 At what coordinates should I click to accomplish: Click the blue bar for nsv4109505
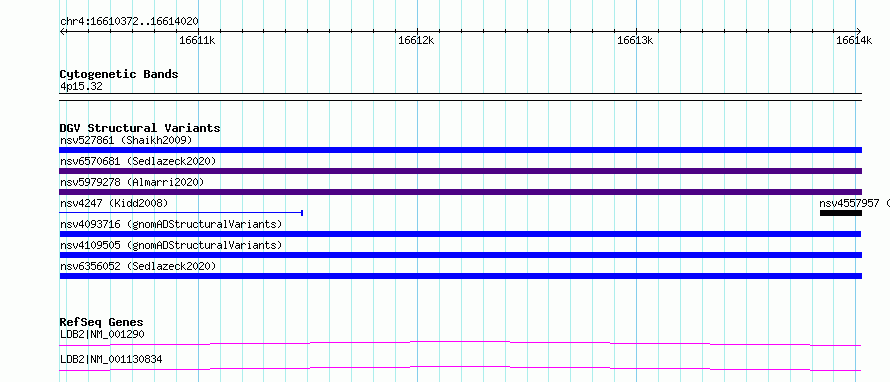coord(461,255)
